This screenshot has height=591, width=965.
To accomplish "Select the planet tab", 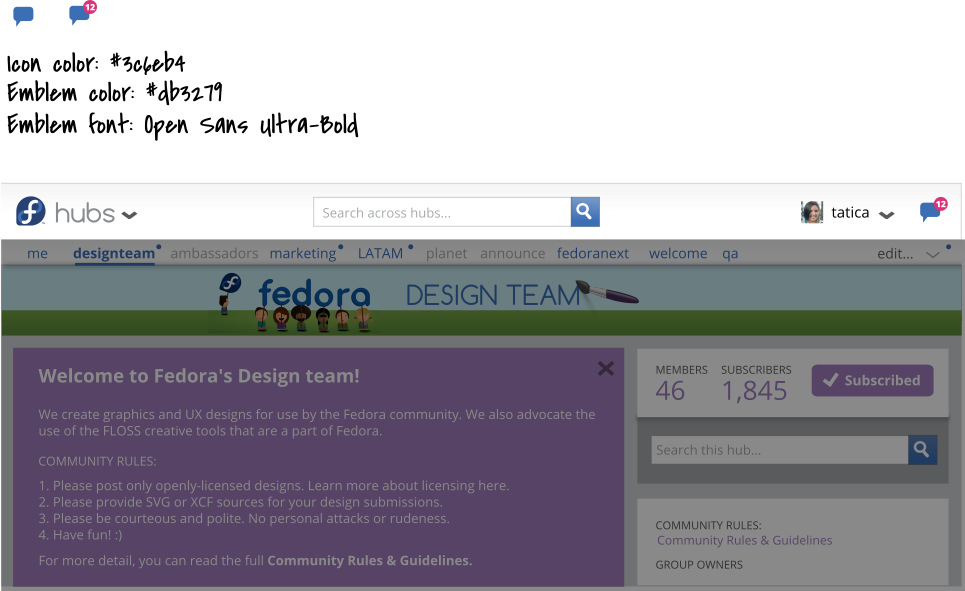I will pyautogui.click(x=446, y=253).
